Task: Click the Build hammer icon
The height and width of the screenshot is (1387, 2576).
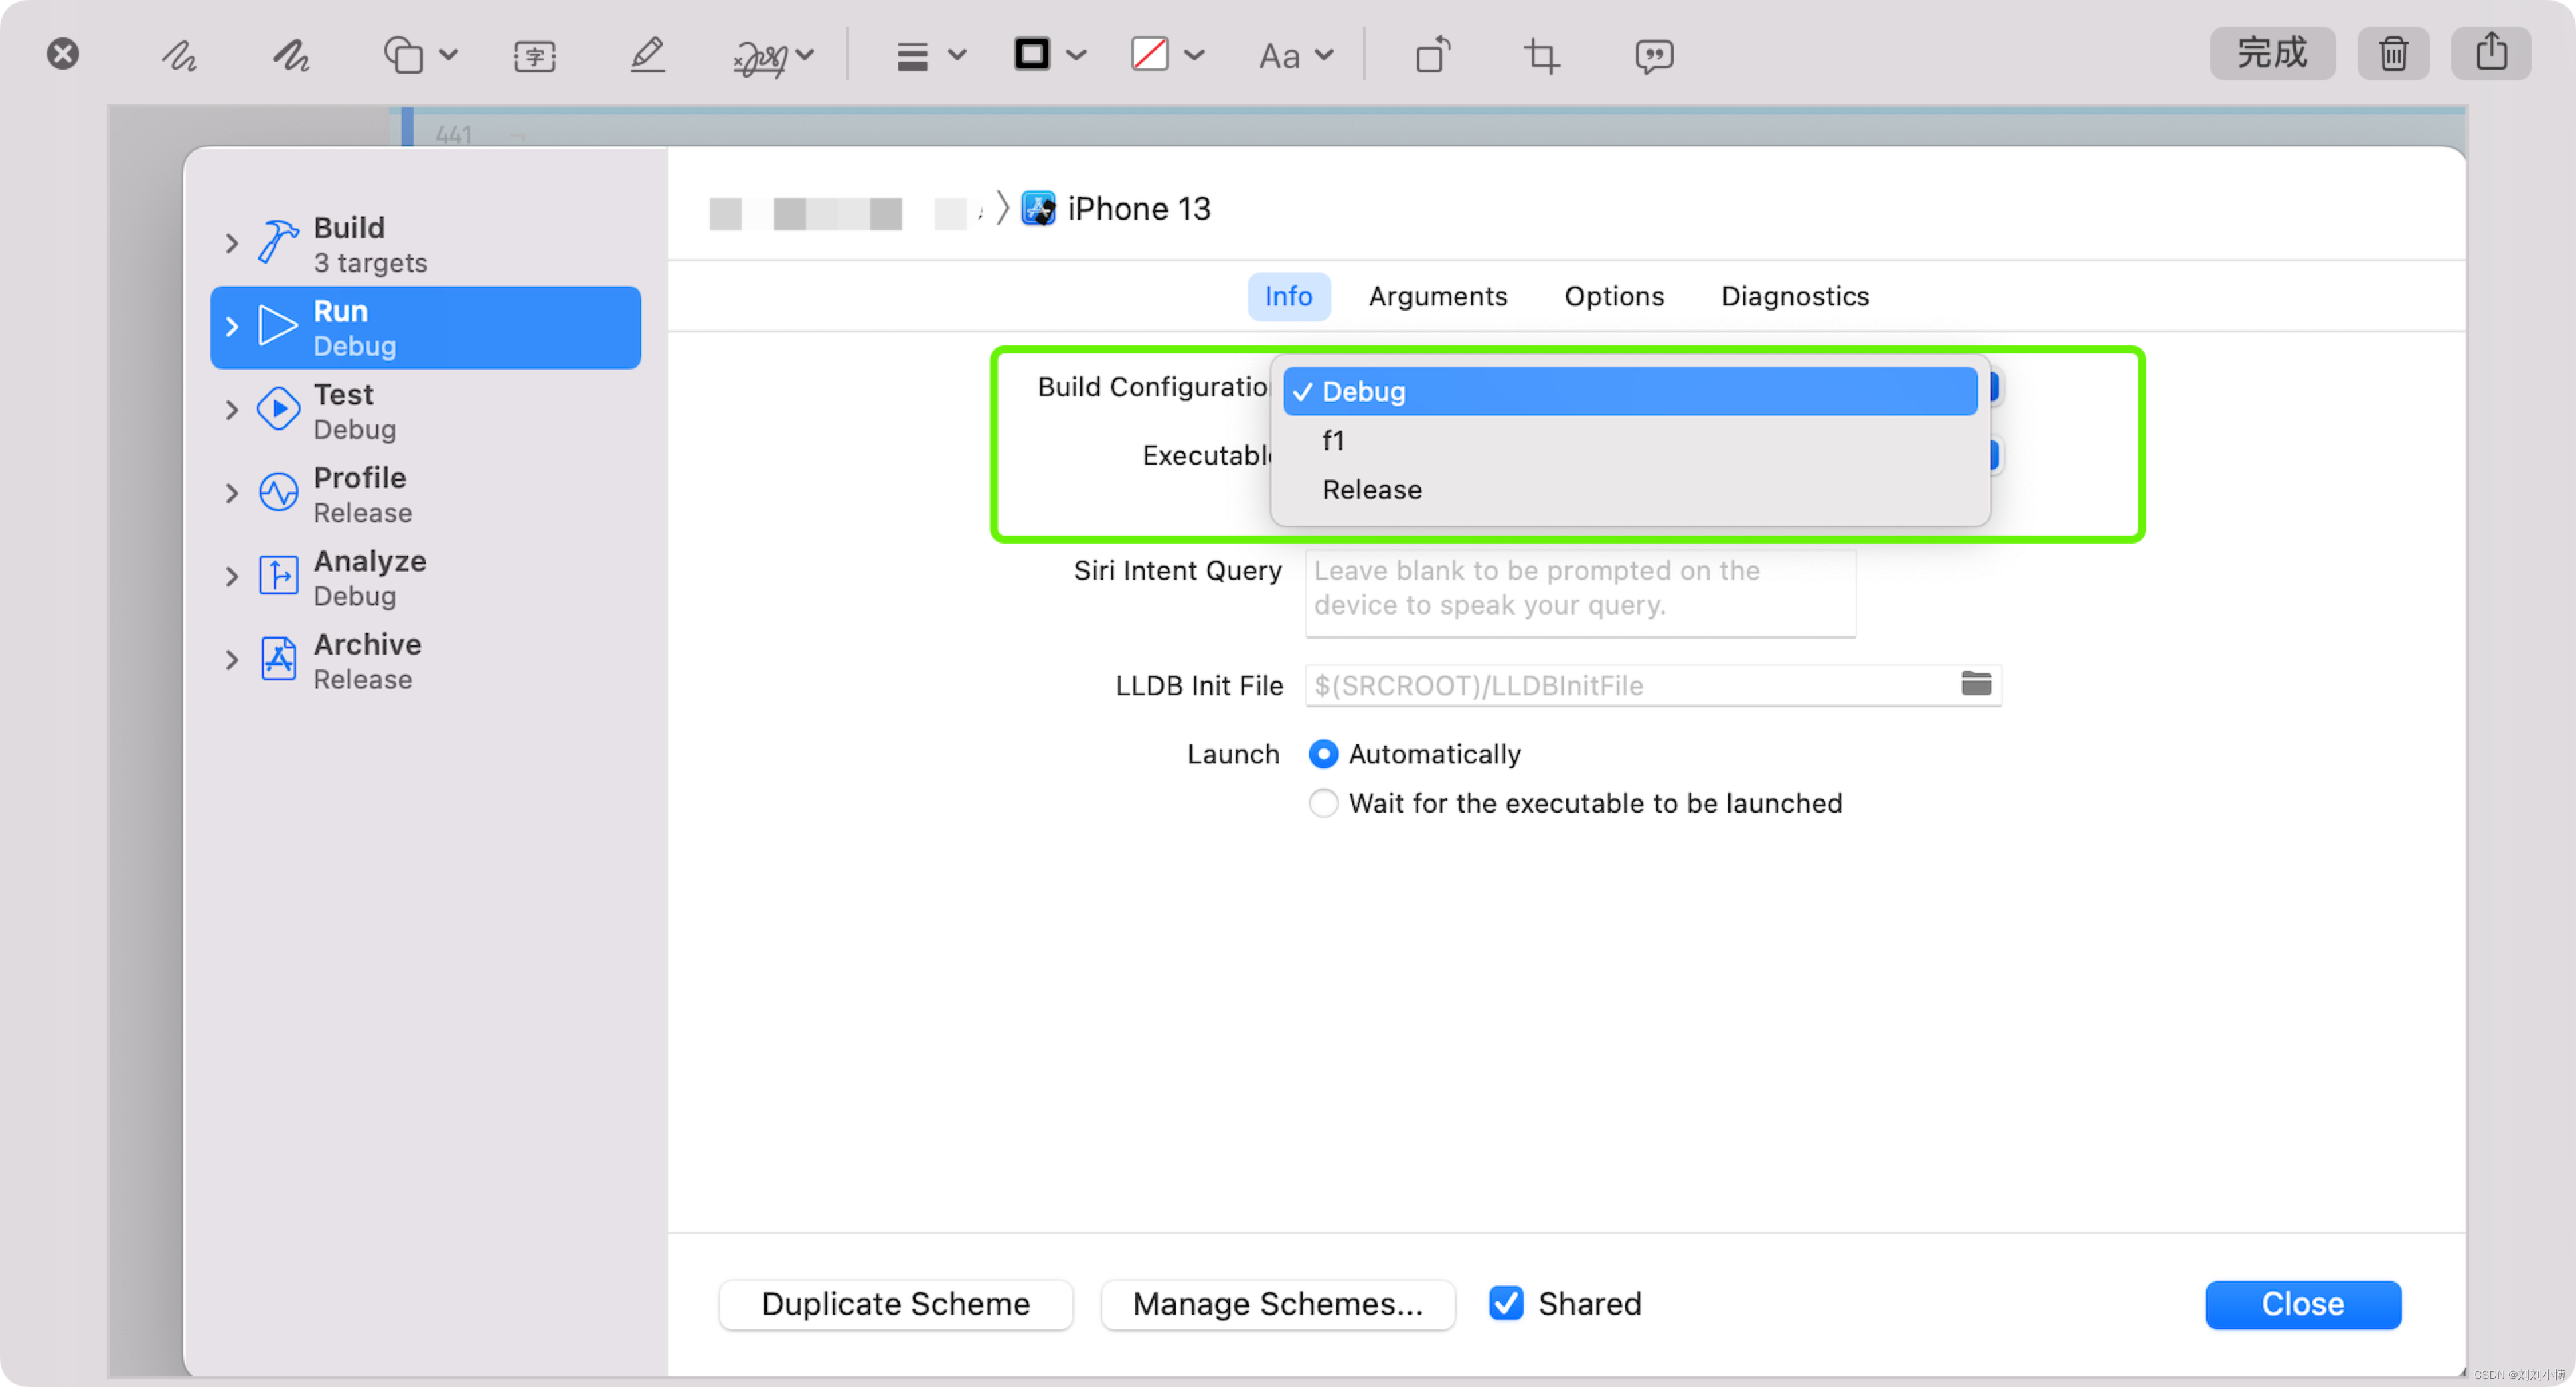Action: pos(278,242)
